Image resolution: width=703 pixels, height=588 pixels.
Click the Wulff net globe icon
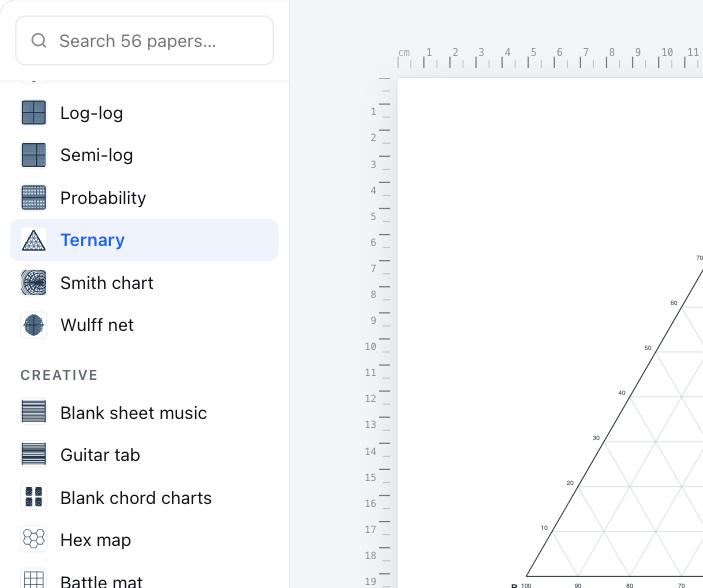click(34, 325)
